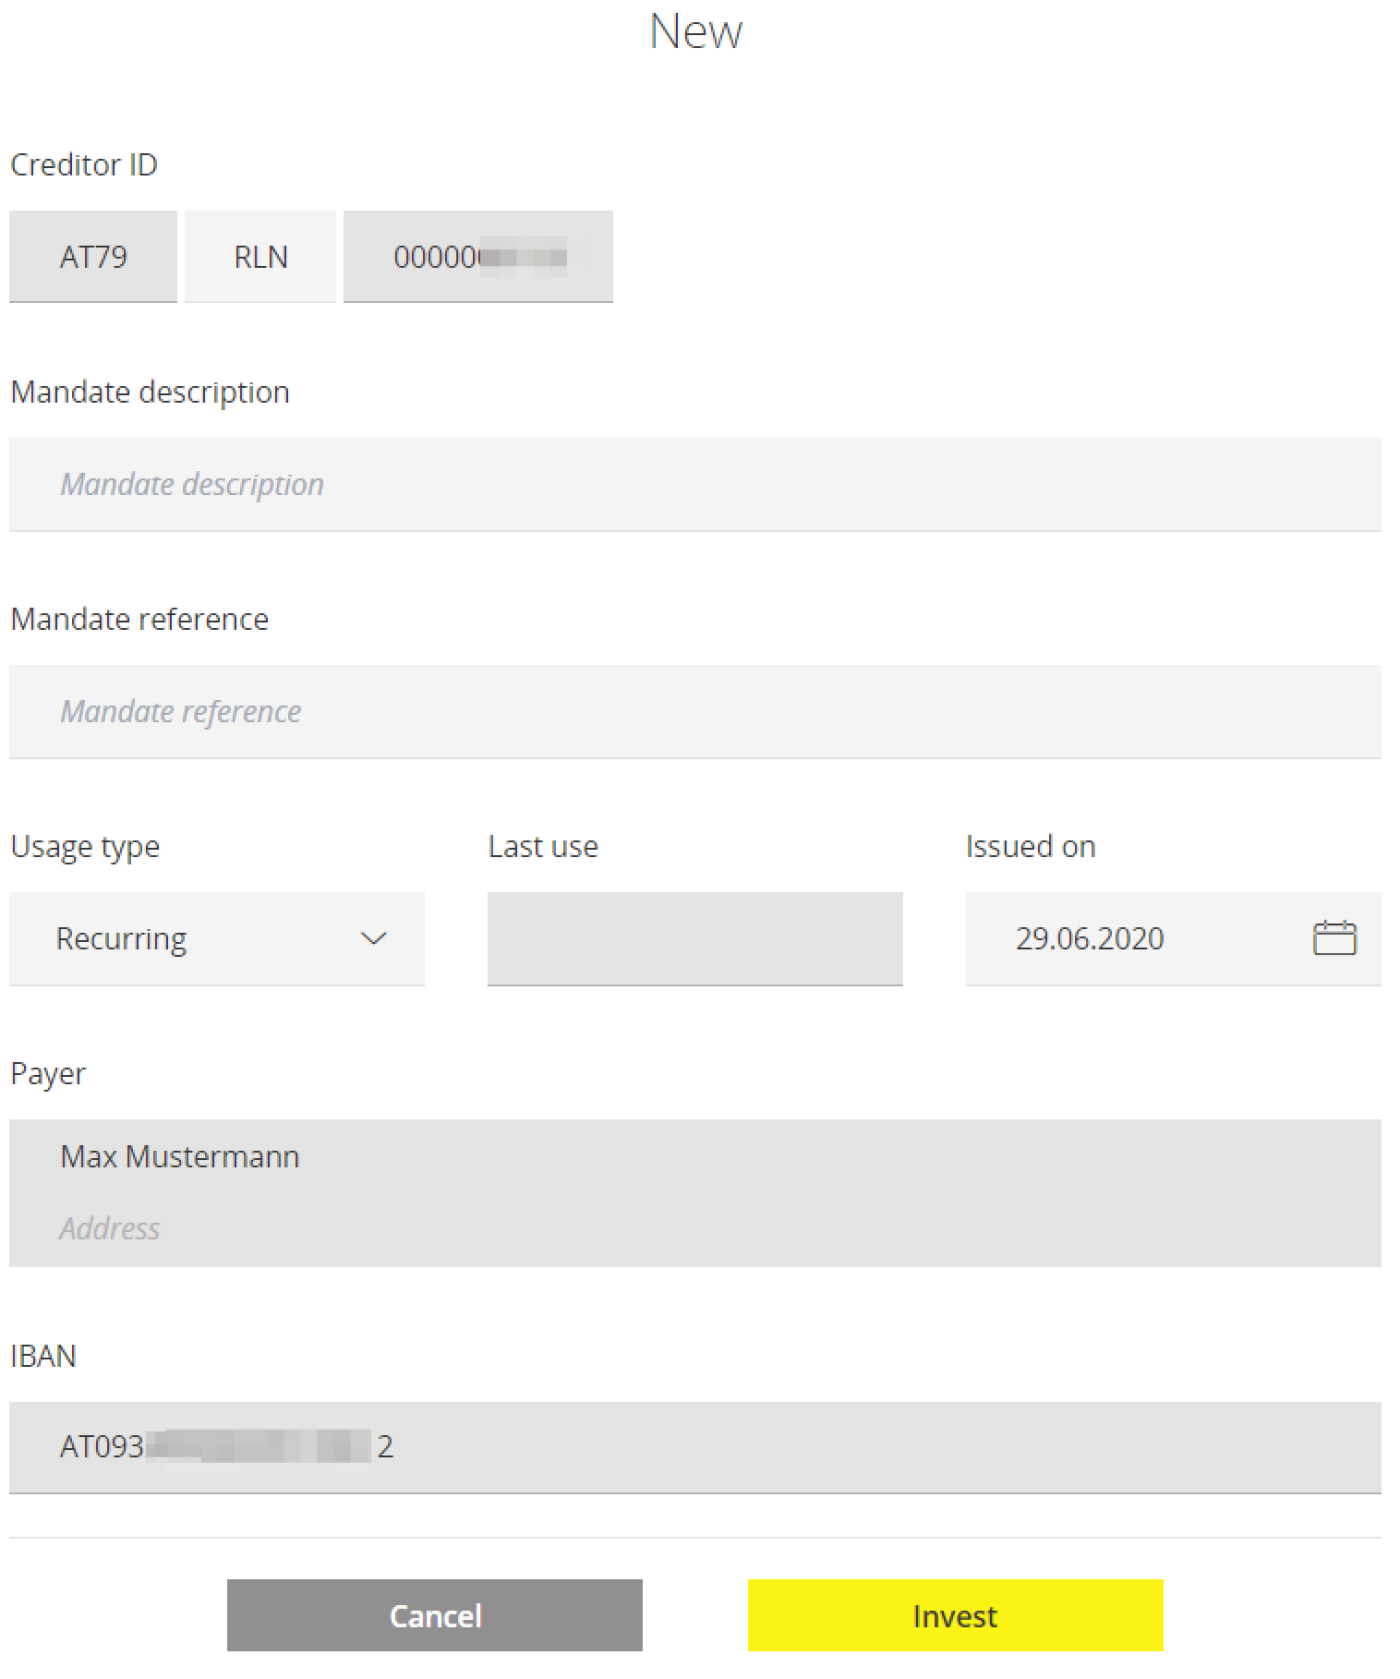Click the New heading at top
Viewport: 1400px width, 1679px height.
coord(696,32)
